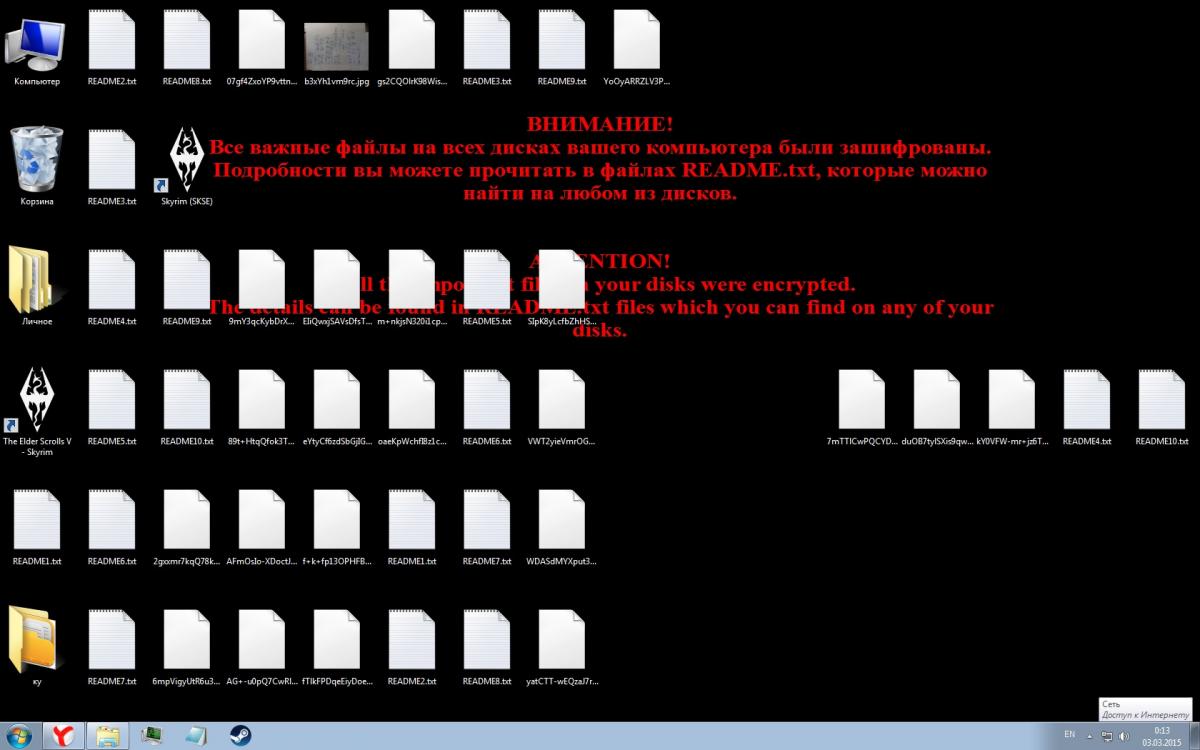Open Windows Explorer from the taskbar

(108, 736)
